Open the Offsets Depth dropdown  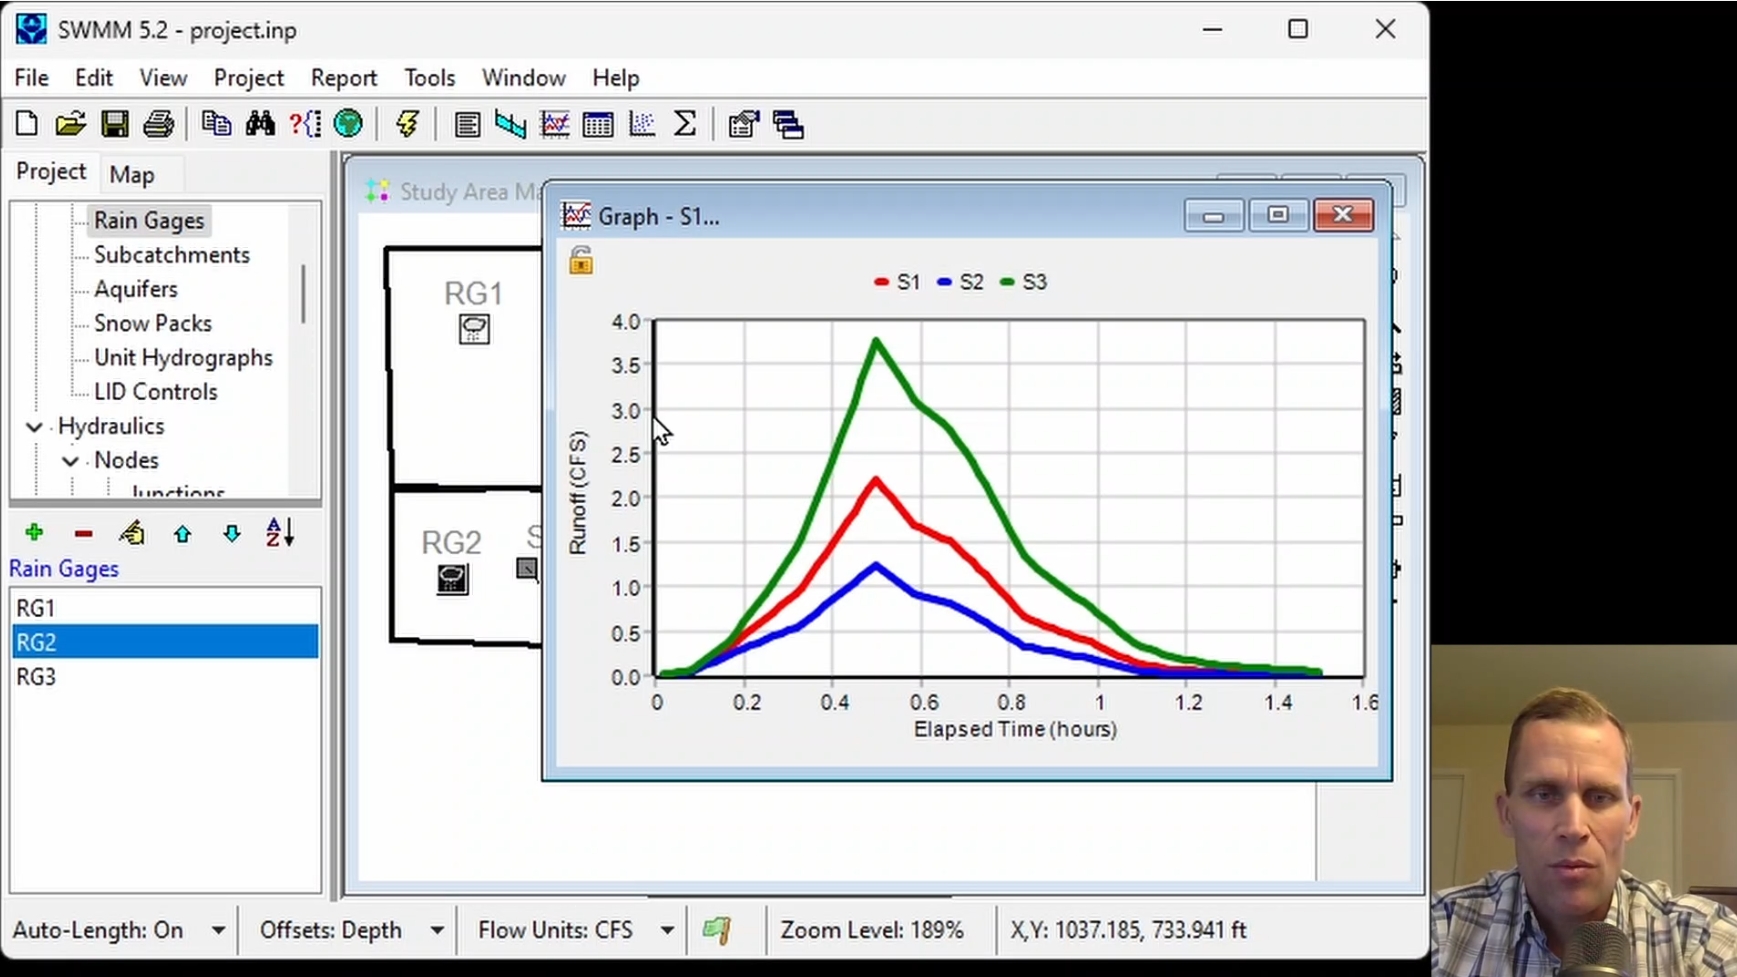(x=437, y=930)
